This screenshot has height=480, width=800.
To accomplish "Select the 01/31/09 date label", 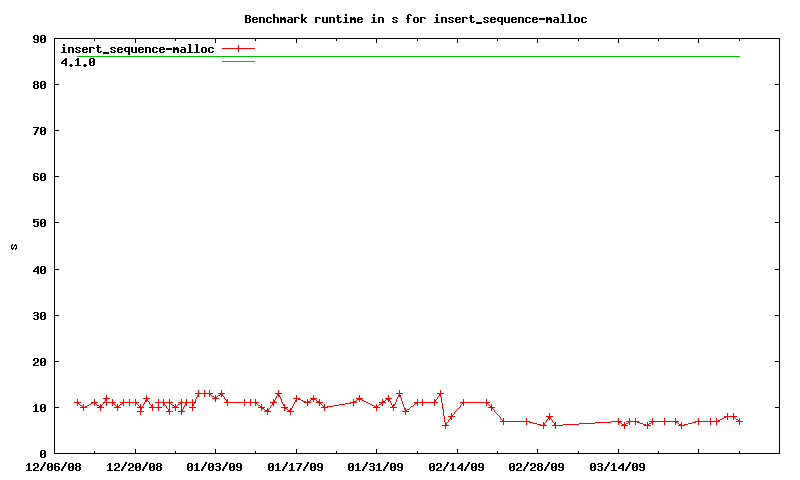I will 376,466.
